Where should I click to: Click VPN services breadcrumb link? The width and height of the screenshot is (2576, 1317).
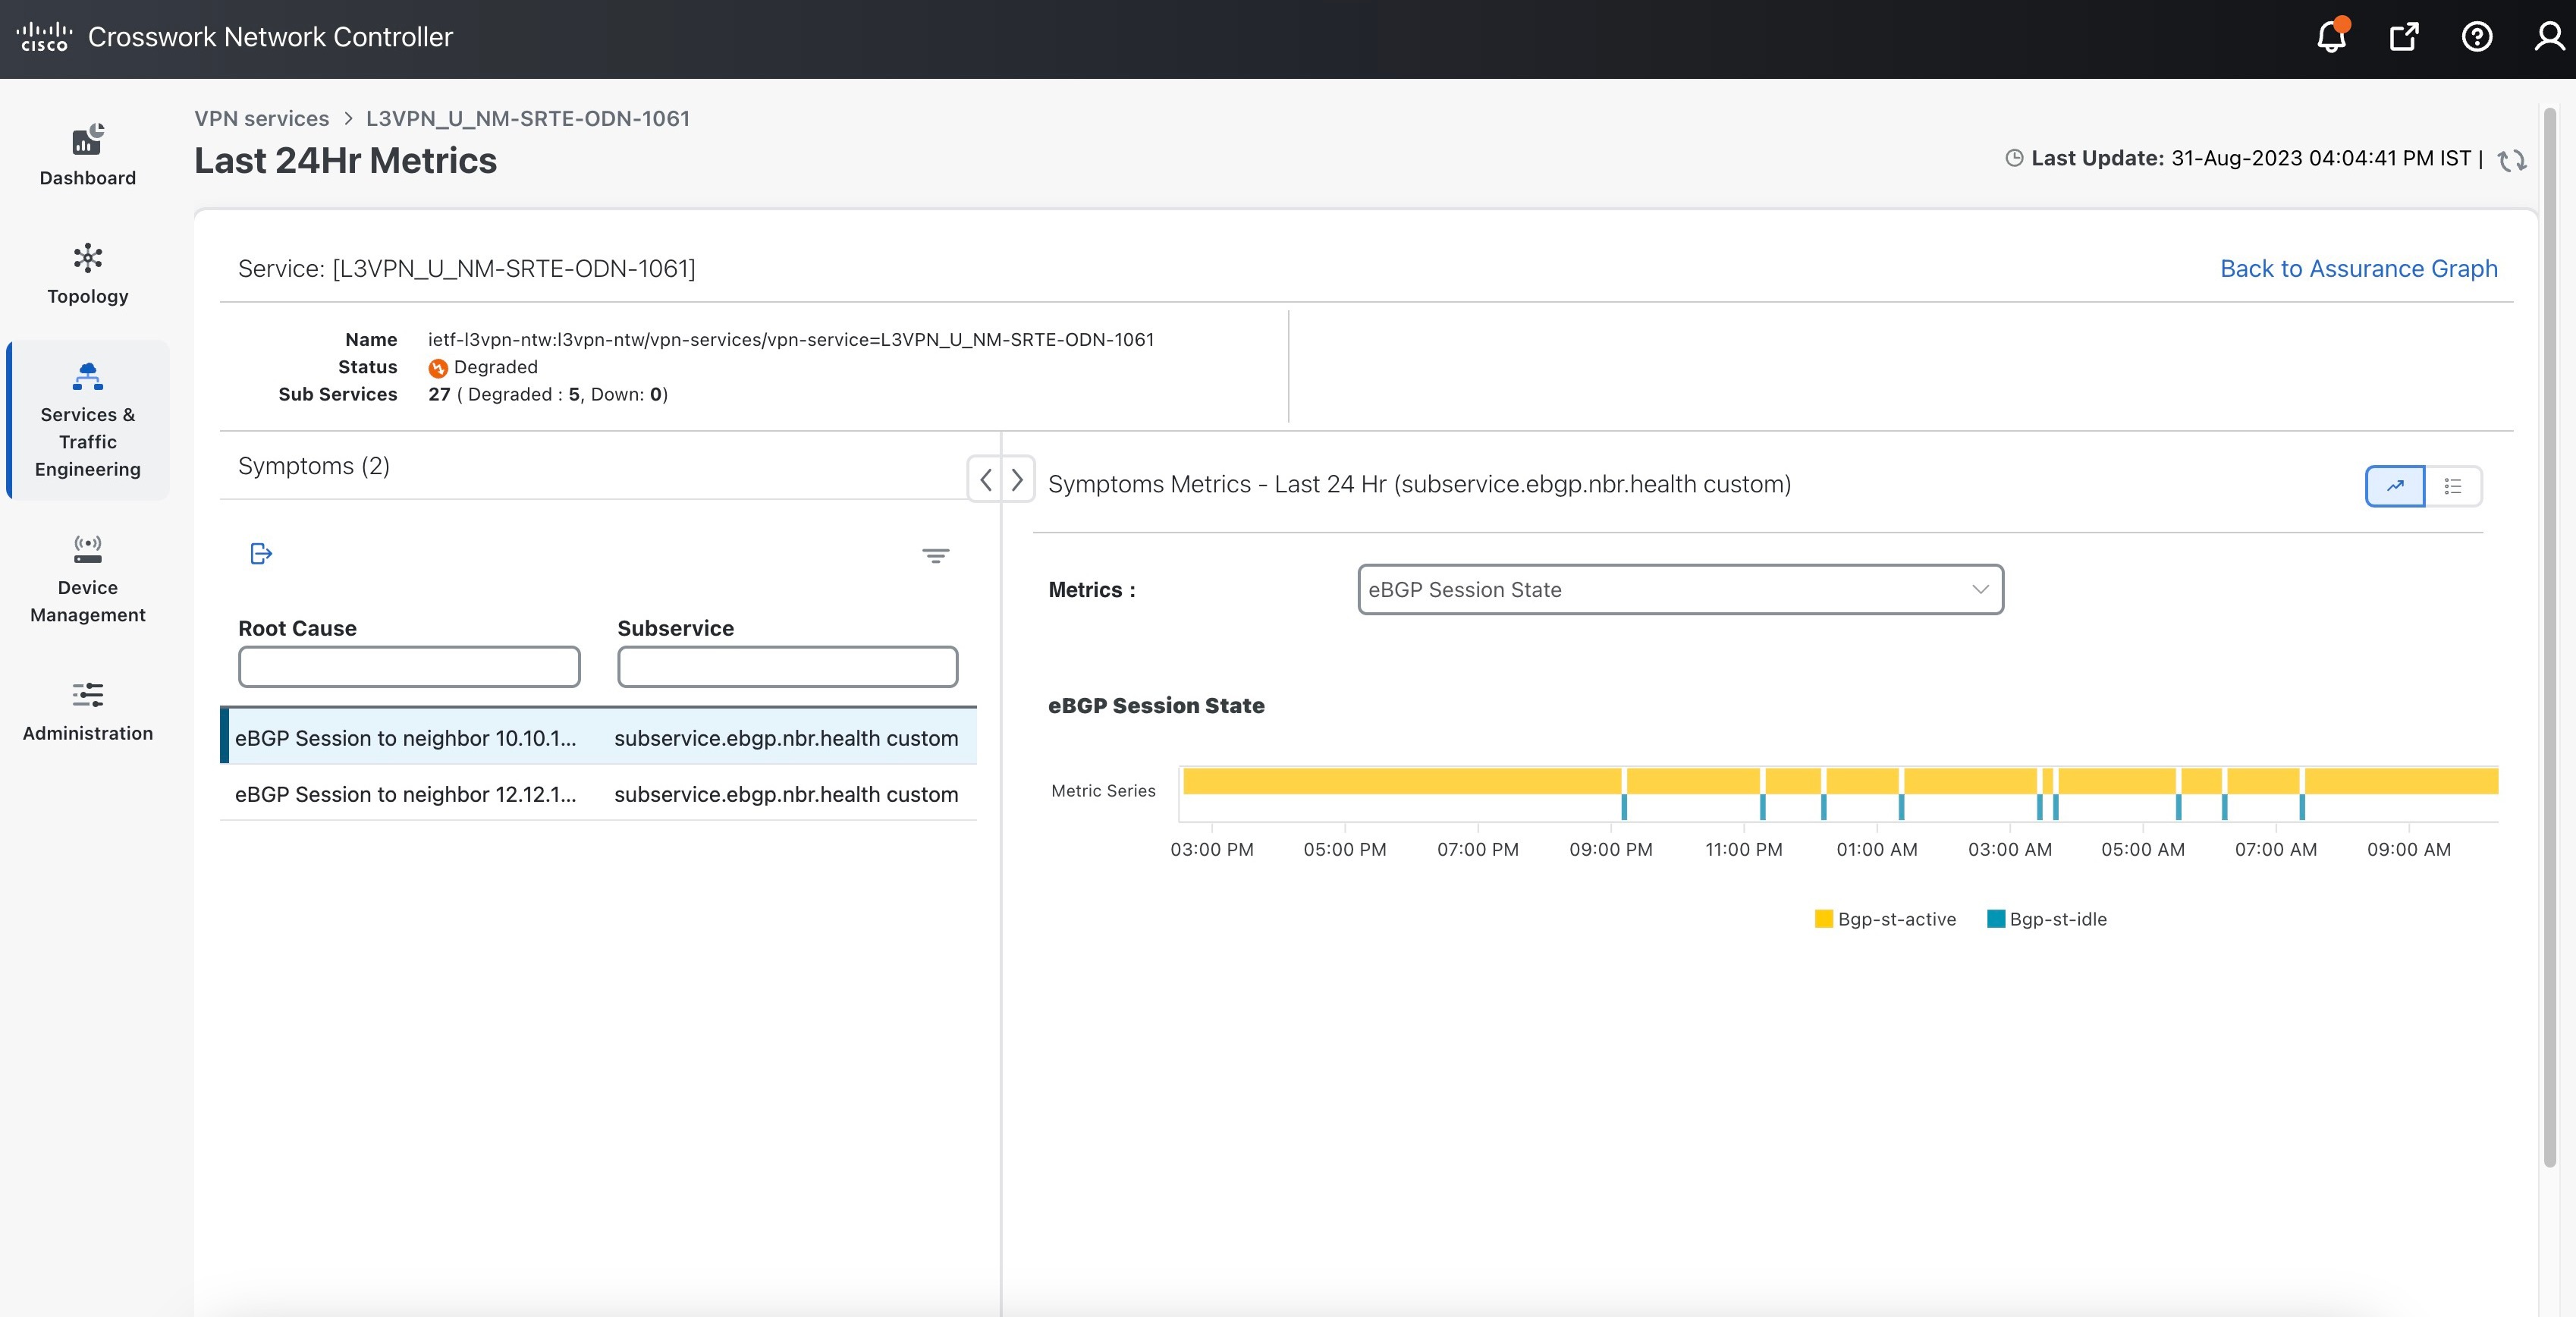tap(261, 118)
